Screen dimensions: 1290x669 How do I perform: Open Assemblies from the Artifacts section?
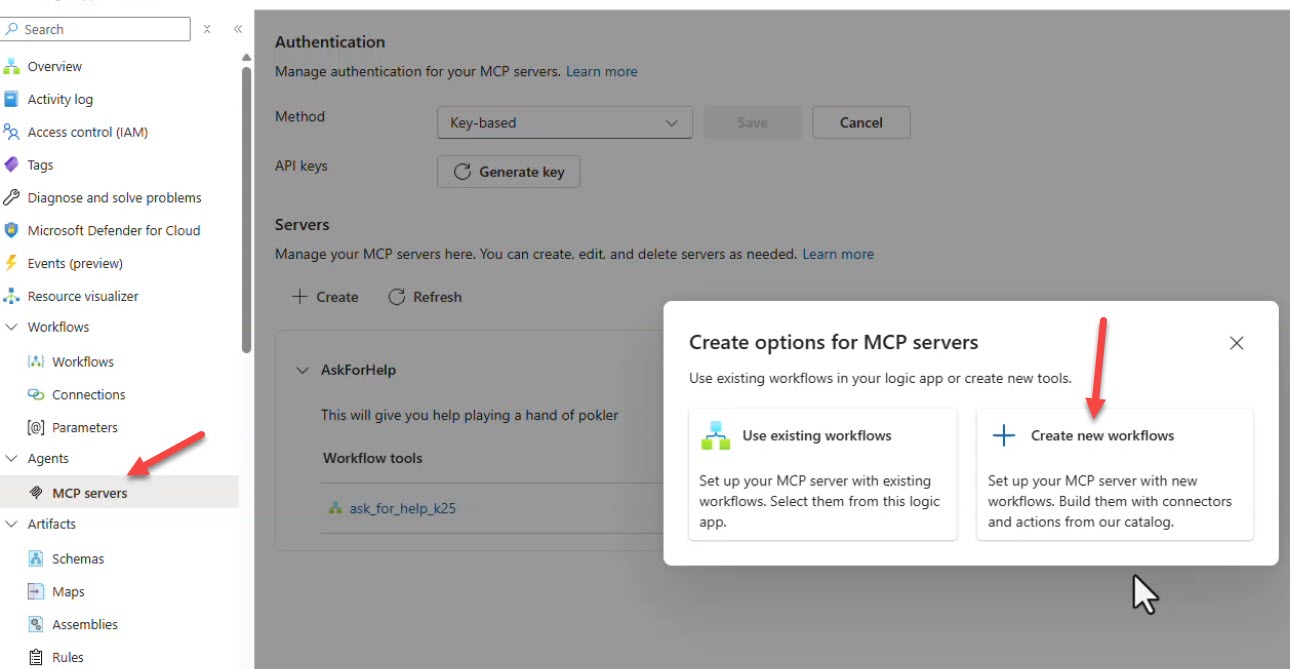pos(38,624)
